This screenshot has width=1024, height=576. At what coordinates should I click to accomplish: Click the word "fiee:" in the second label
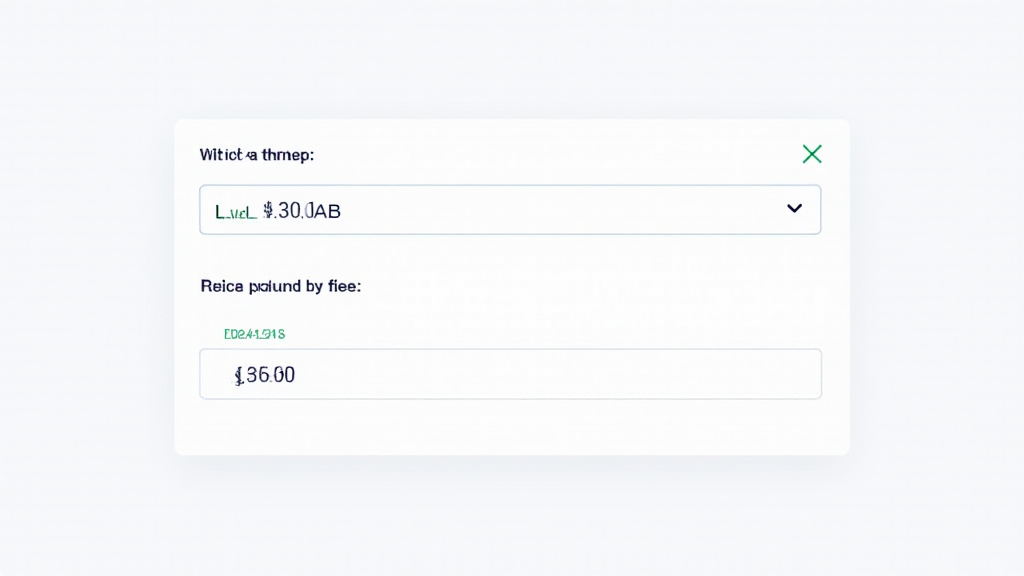[342, 286]
